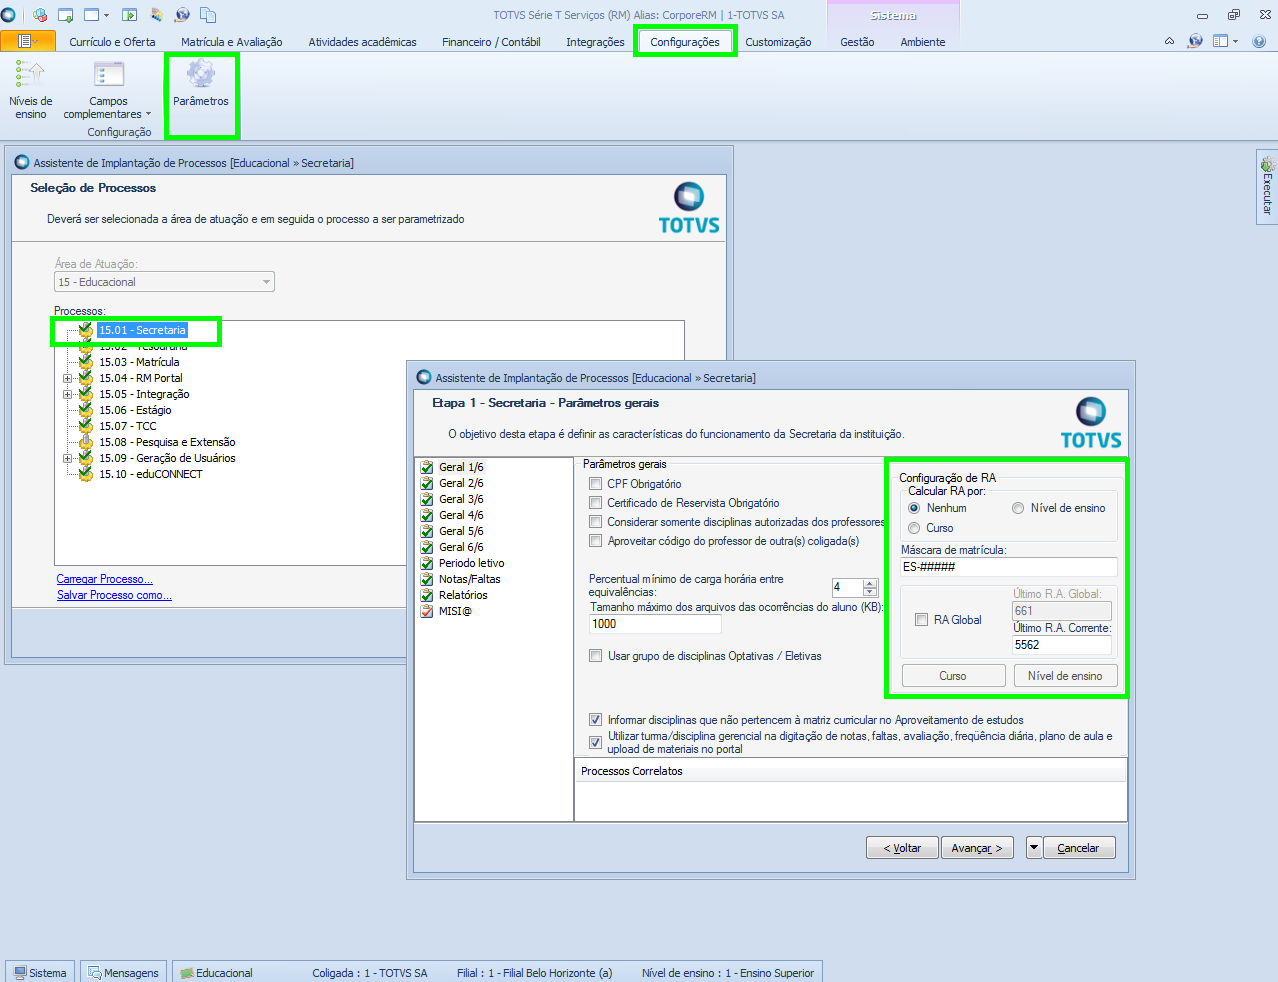Go to wizard step Geral 2/6
This screenshot has height=982, width=1278.
pyautogui.click(x=461, y=483)
